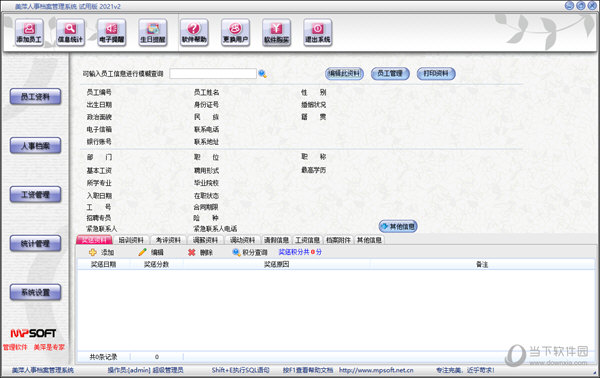Click the 软件购买 (Buy Software) toolbar icon

tap(277, 33)
